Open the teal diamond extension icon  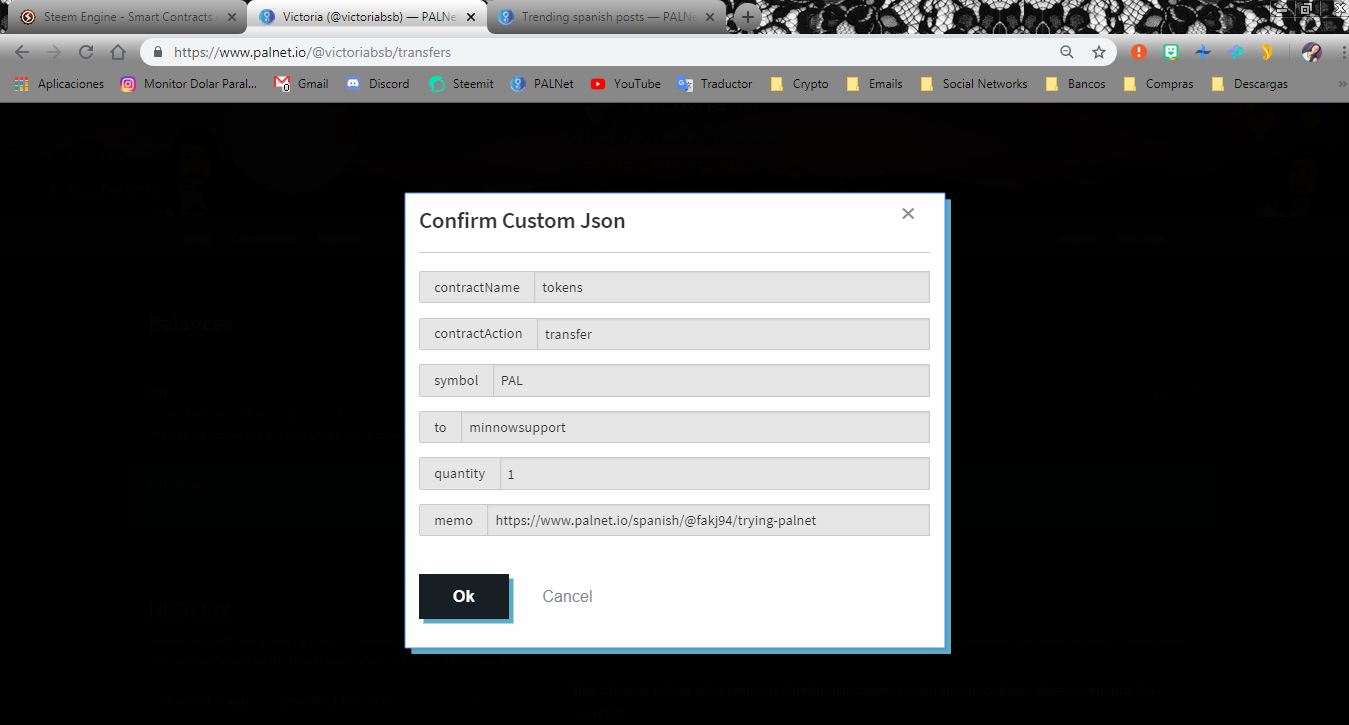point(1235,52)
